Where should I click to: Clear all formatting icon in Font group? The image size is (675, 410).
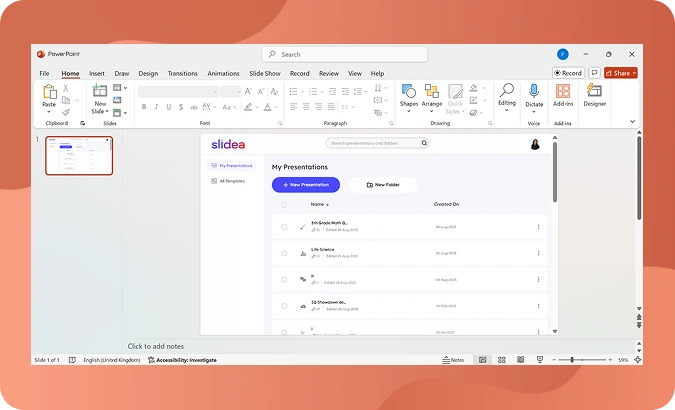274,91
